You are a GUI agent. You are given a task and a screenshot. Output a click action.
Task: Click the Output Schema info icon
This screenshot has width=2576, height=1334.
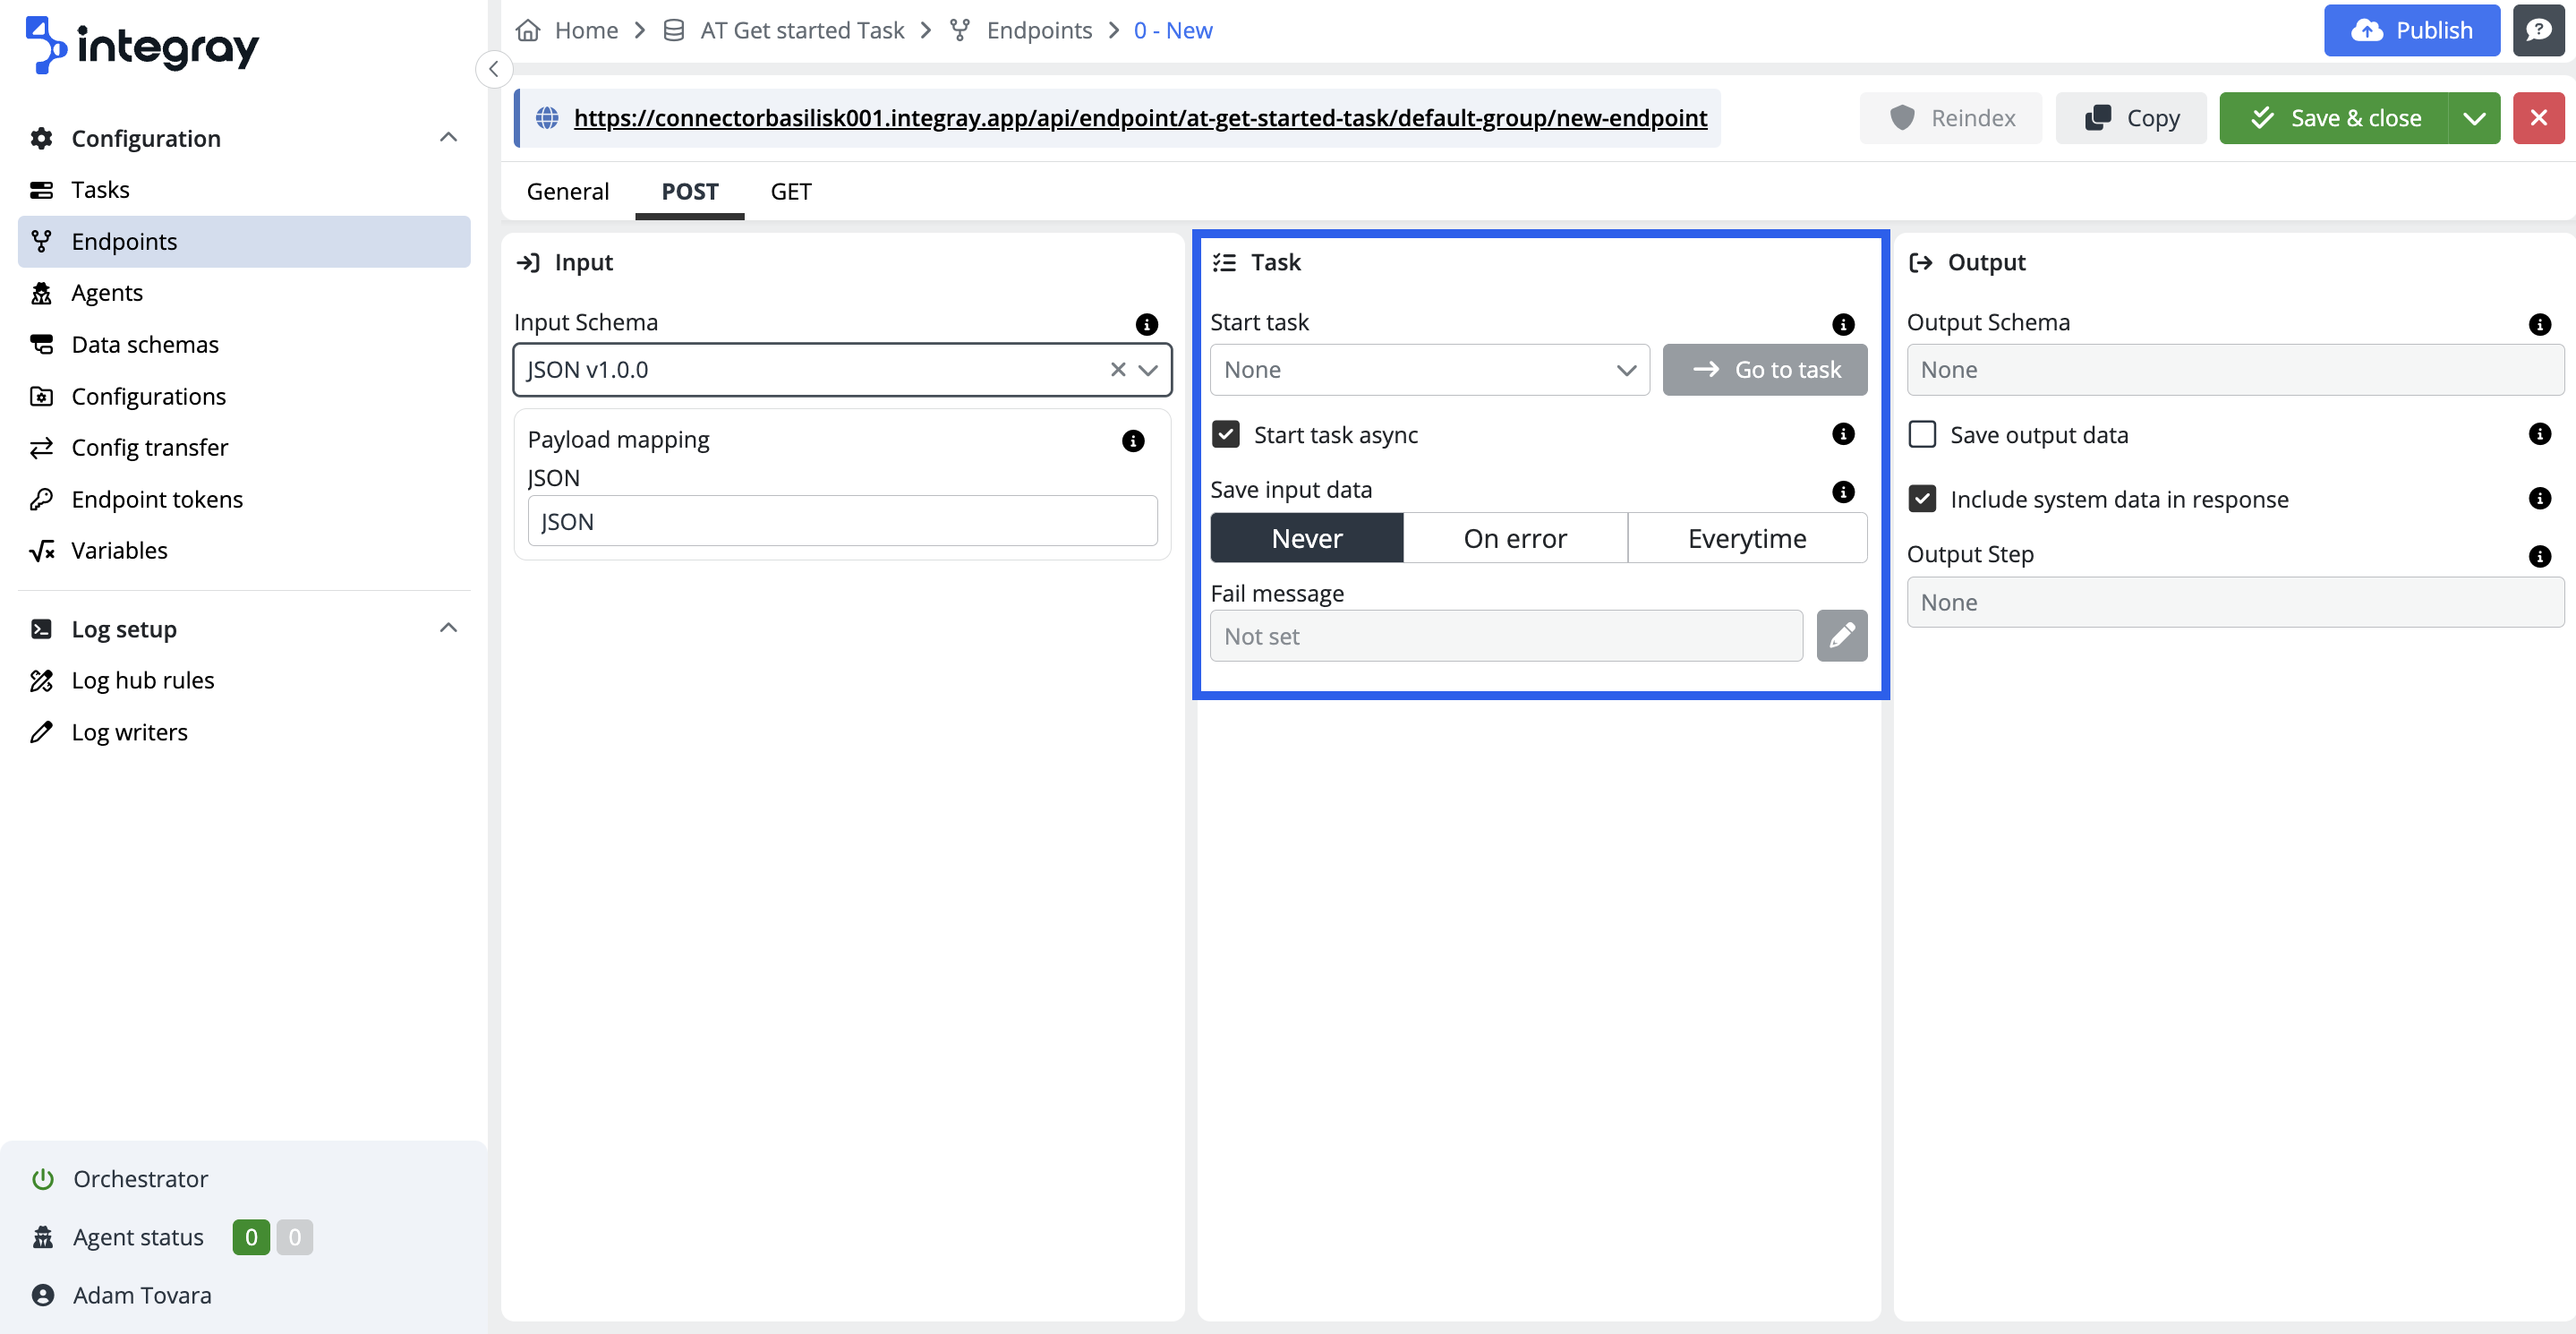tap(2538, 324)
